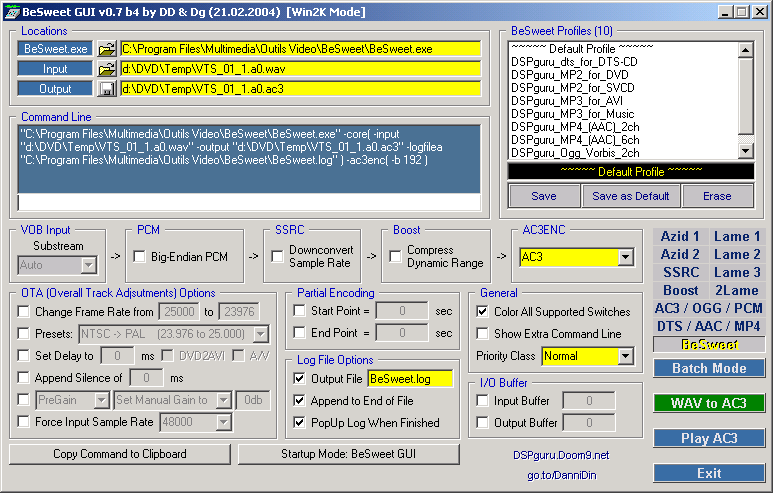This screenshot has height=493, width=773.
Task: Erase the selected profile
Action: (x=717, y=196)
